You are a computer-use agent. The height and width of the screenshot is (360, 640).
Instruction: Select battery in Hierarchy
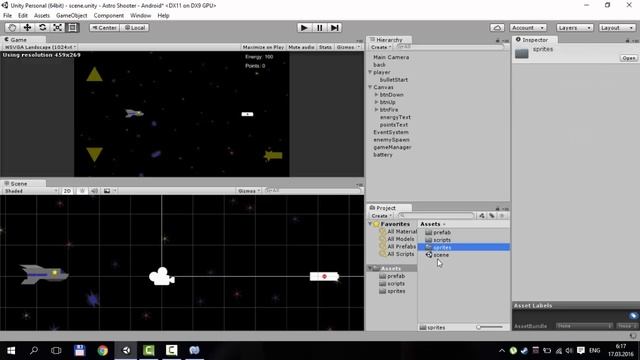(382, 155)
